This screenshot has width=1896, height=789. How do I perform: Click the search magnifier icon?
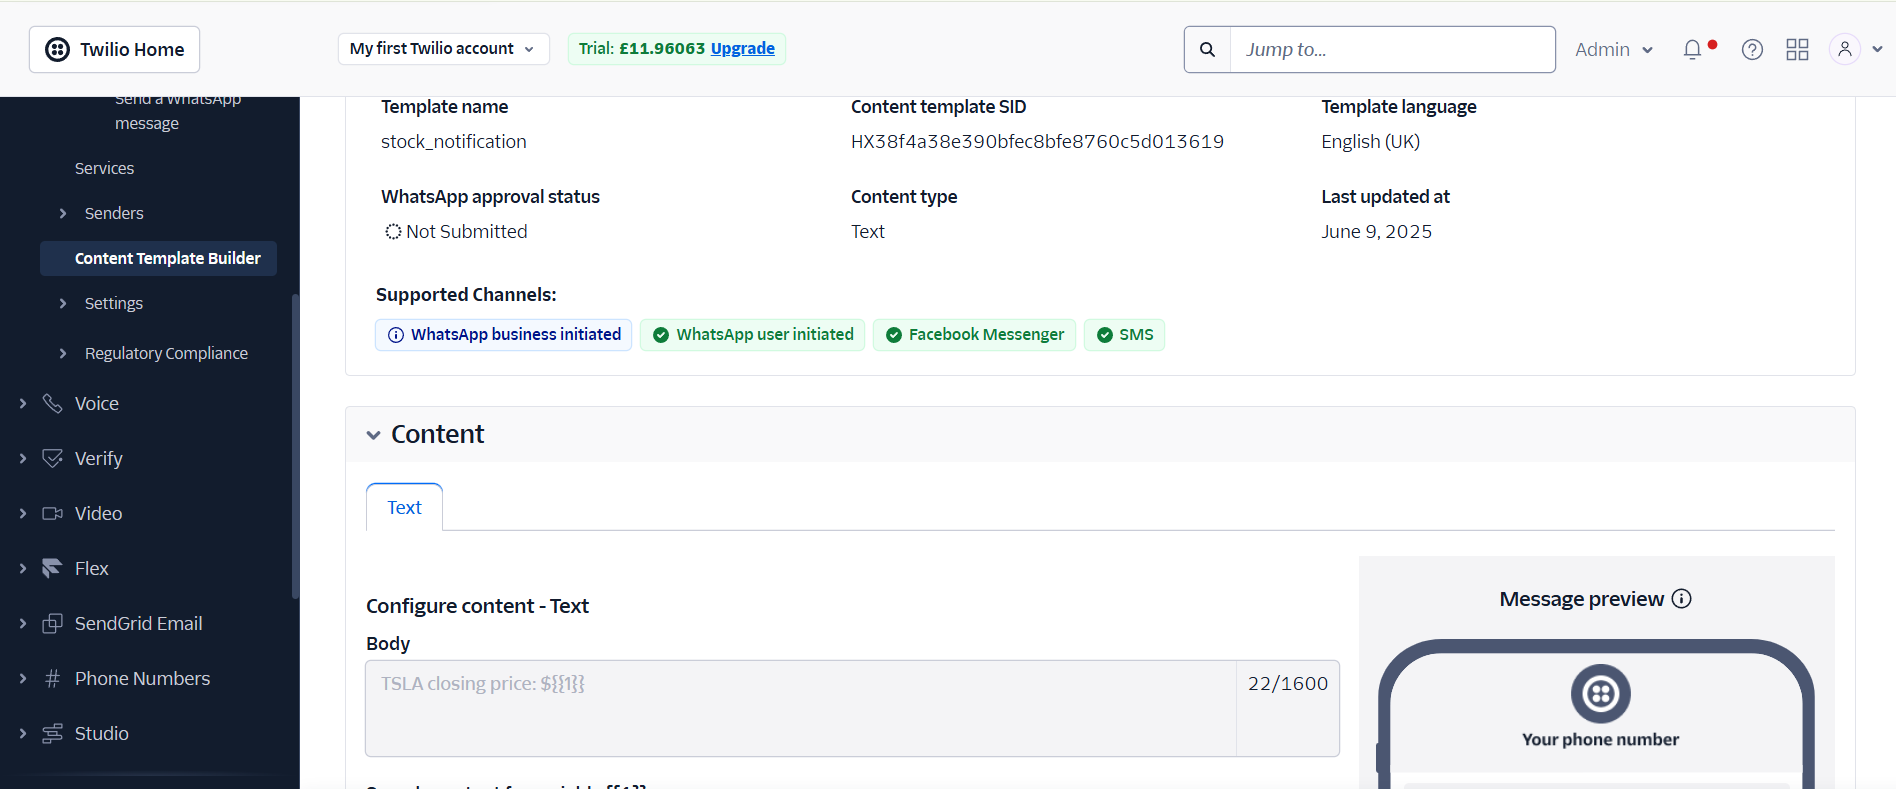pyautogui.click(x=1207, y=49)
